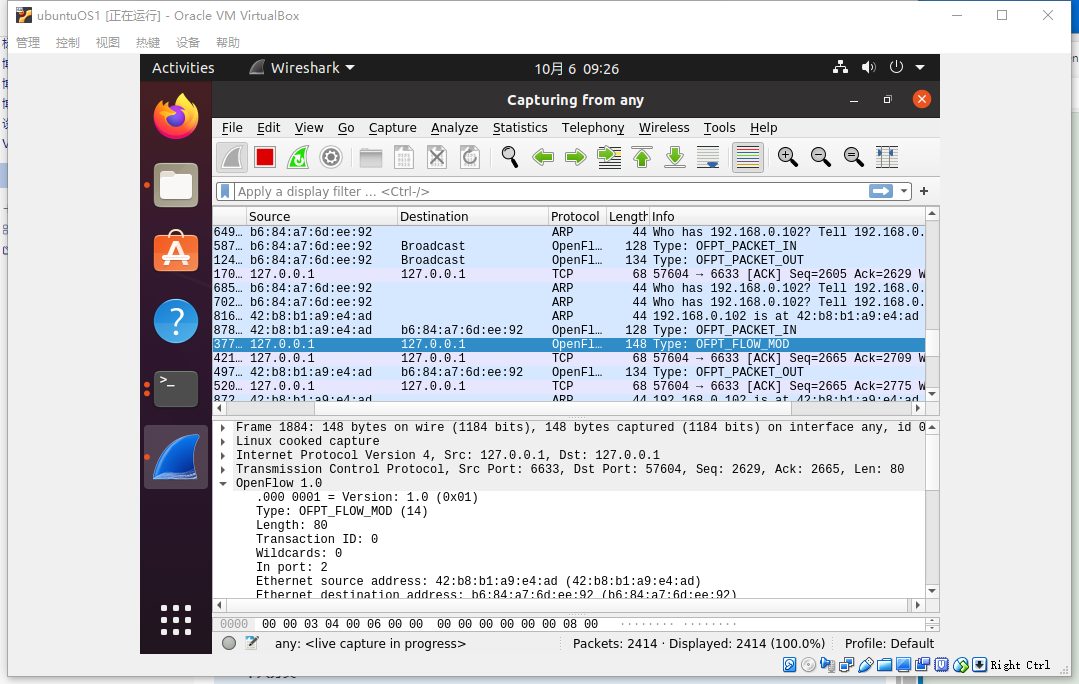
Task: Sort packets by Info column
Action: 787,216
